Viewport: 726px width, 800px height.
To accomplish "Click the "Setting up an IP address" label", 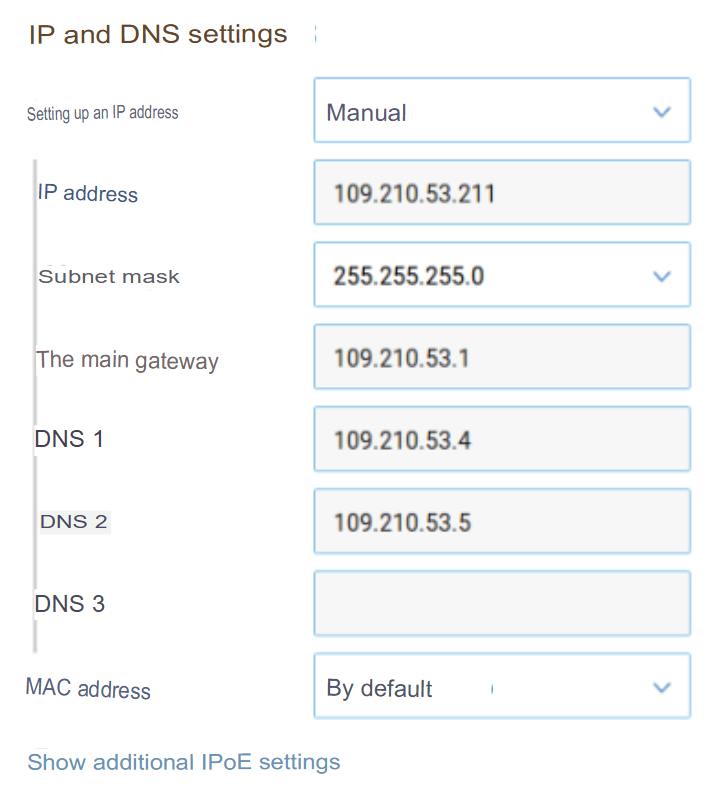I will click(102, 113).
